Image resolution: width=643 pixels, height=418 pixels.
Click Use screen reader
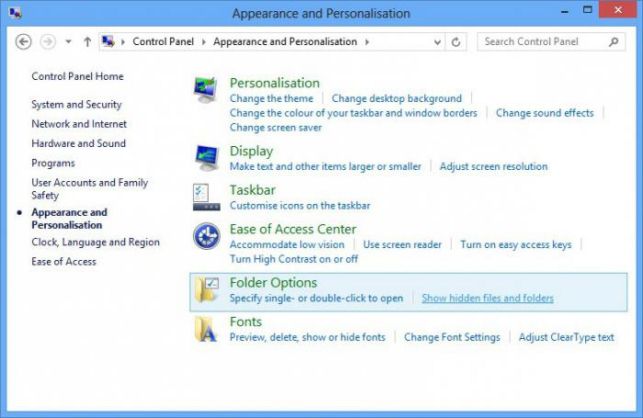click(402, 244)
